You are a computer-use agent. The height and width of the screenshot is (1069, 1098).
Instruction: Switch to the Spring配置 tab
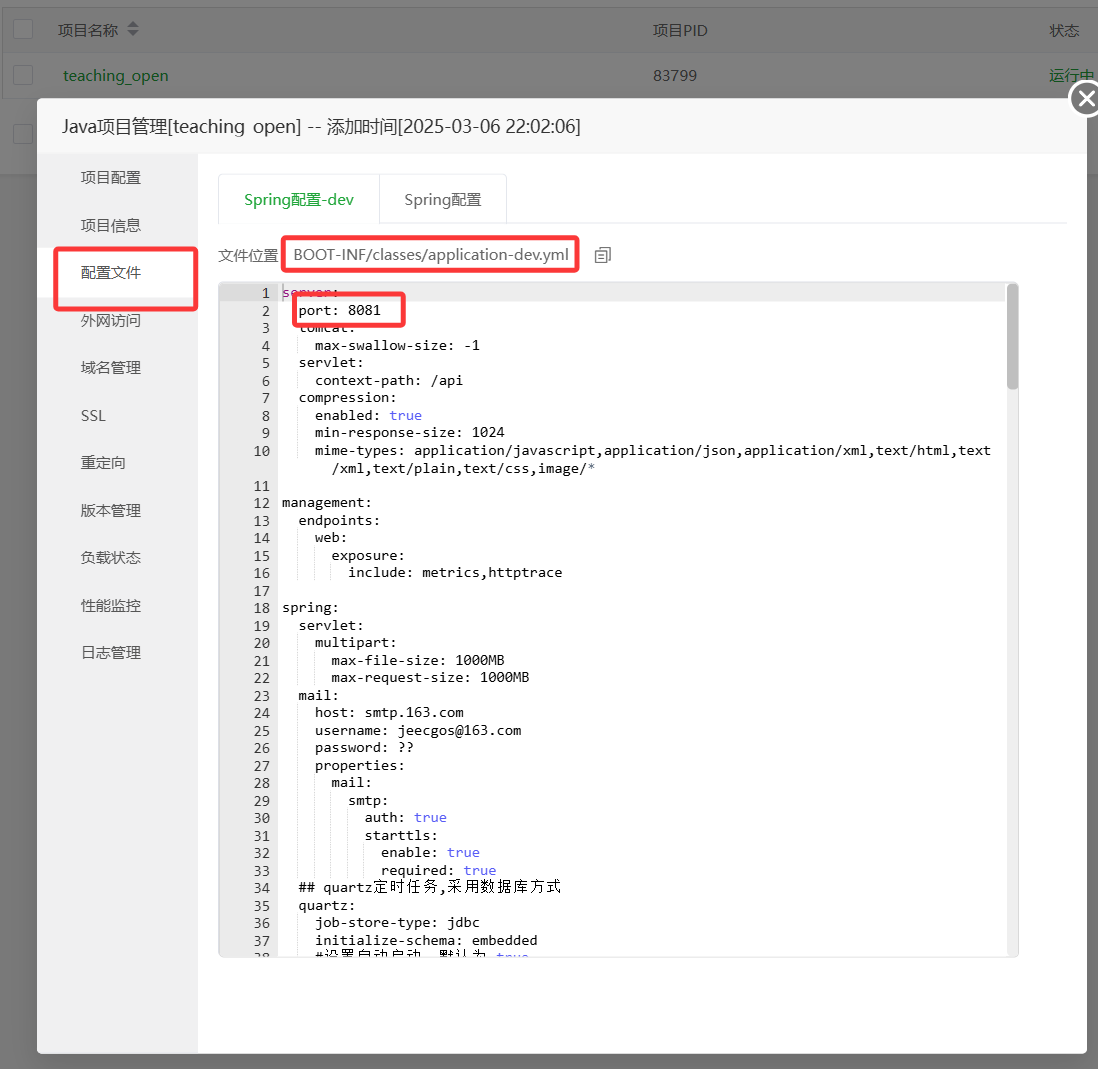442,199
